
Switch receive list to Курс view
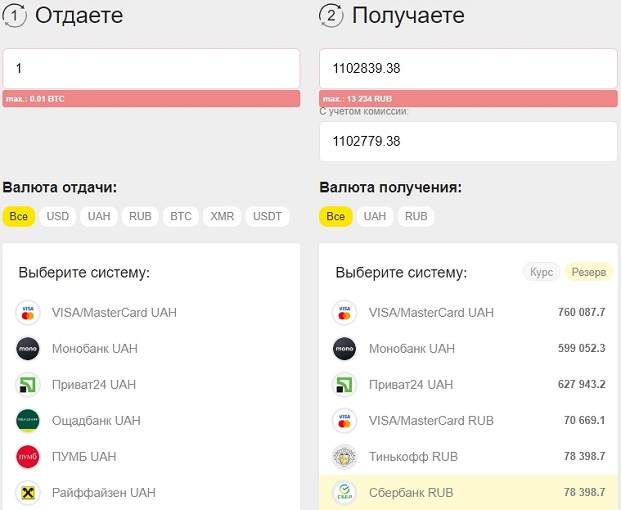tap(541, 272)
